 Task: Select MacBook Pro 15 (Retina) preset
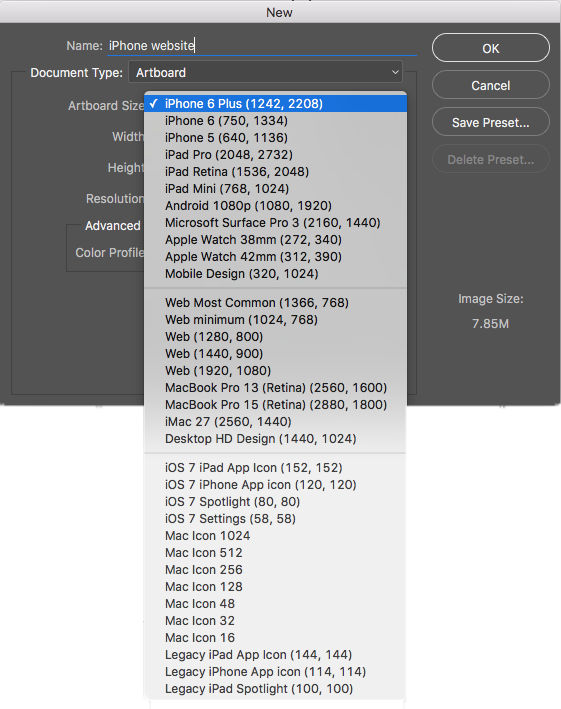[275, 405]
